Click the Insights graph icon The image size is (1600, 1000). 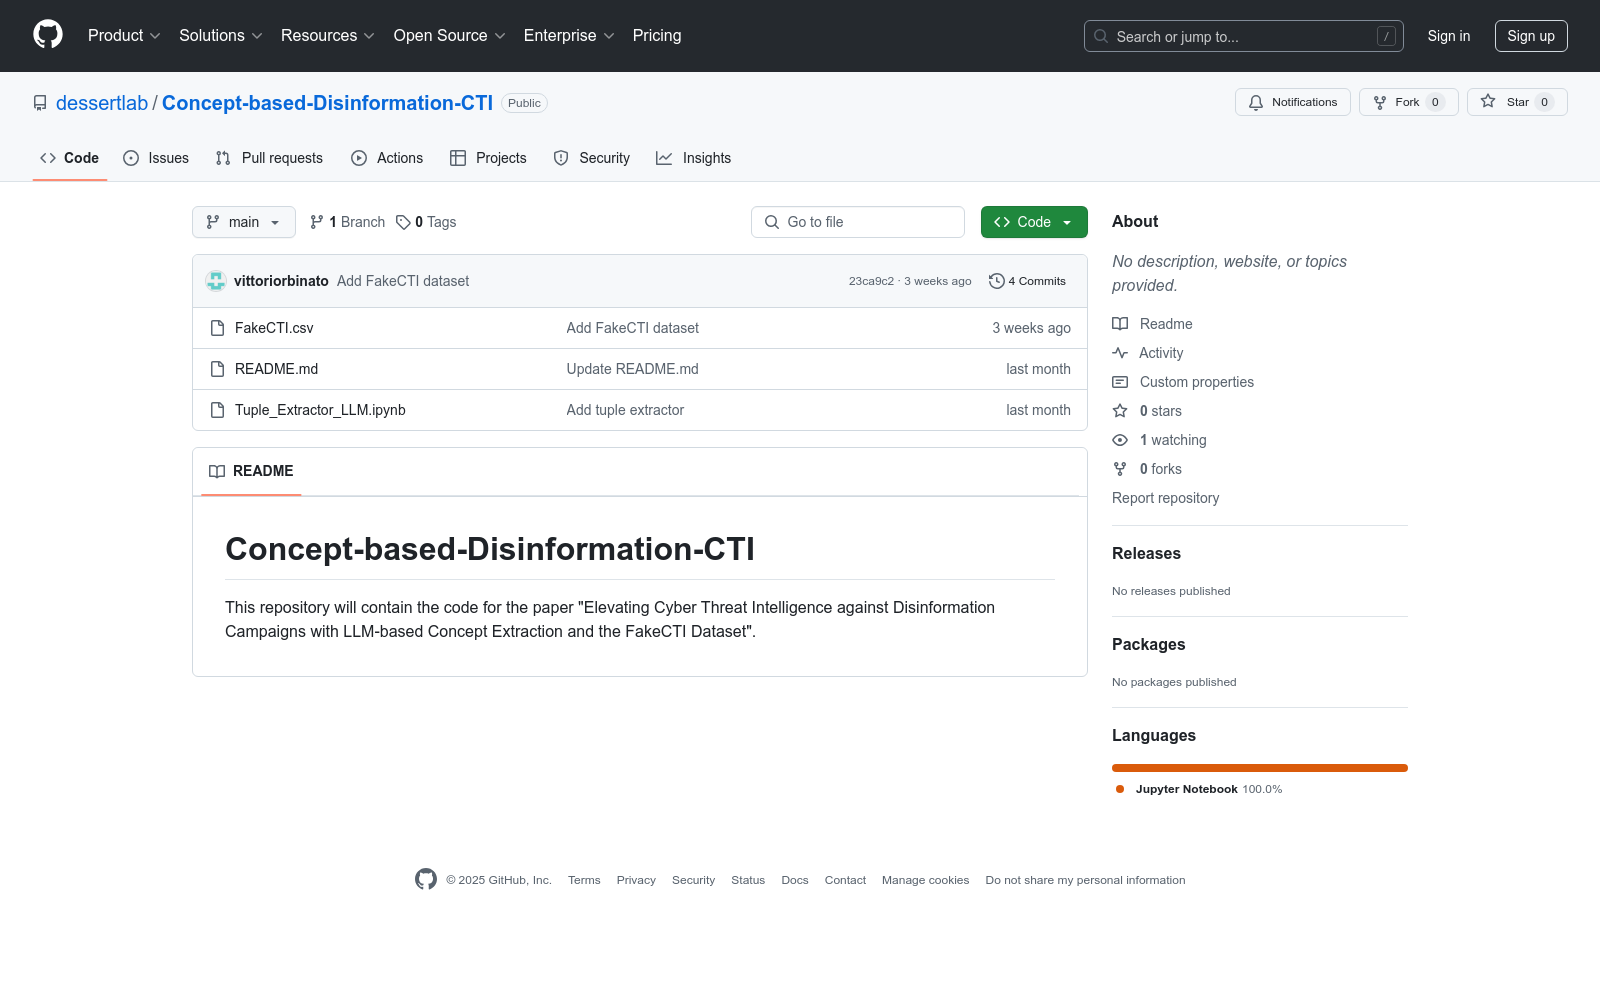pyautogui.click(x=664, y=158)
